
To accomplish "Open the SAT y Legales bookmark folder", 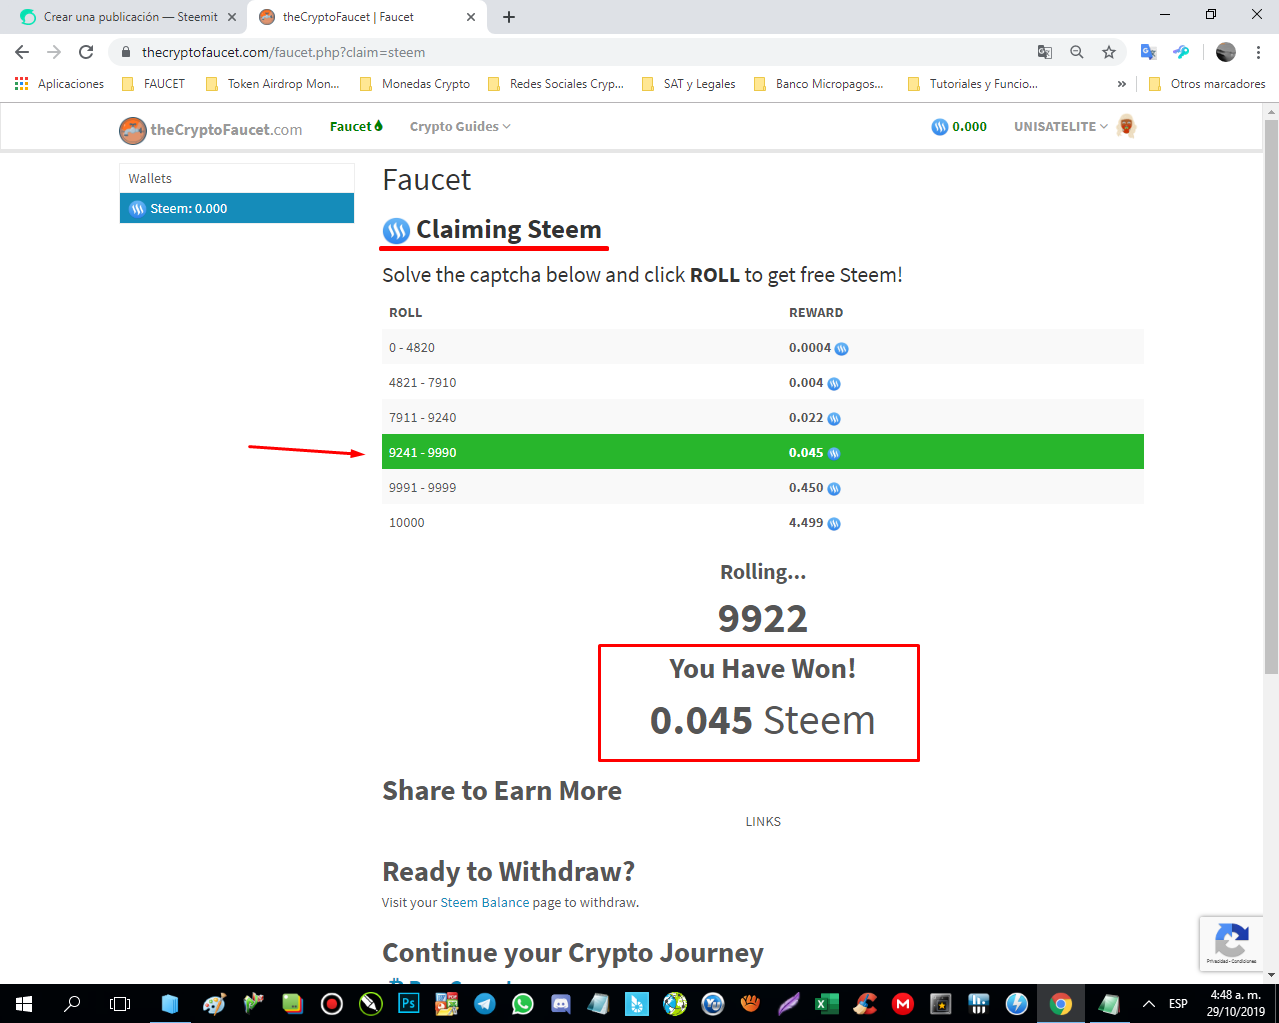I will [x=688, y=84].
